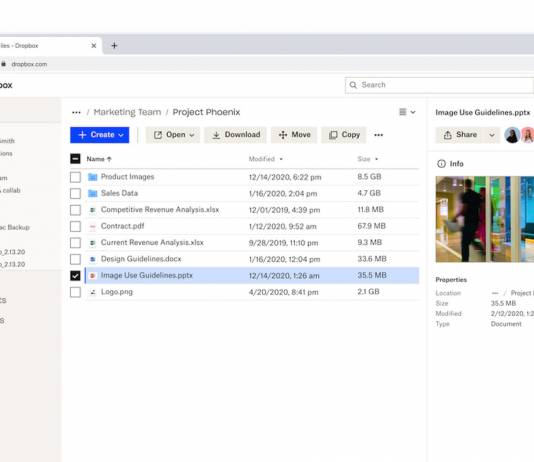Check the Current Revenue Analysis.xlsx checkbox
534x462 pixels.
[x=75, y=243]
